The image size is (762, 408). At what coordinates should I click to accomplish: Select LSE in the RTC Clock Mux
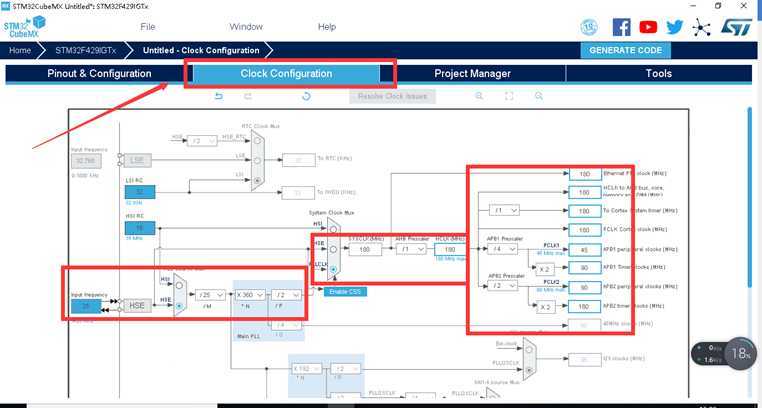pos(257,160)
